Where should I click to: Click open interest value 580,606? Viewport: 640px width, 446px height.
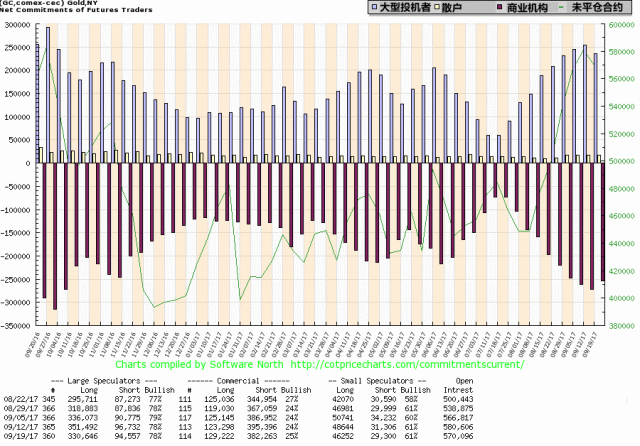point(458,427)
